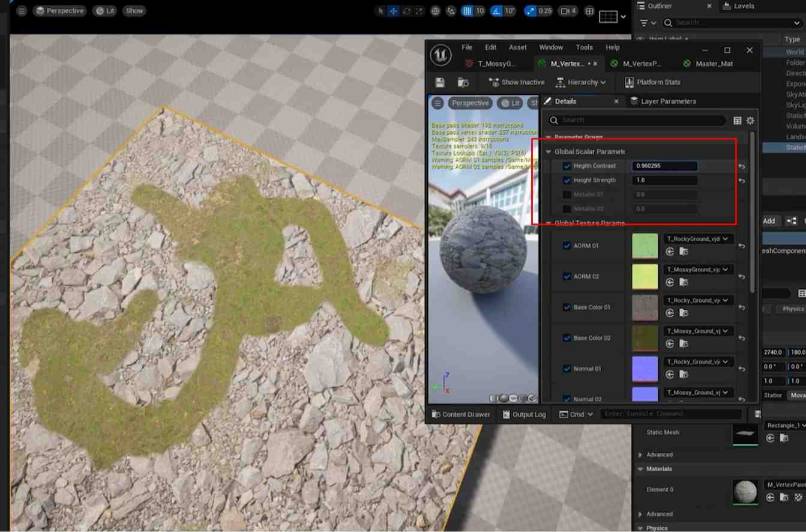Browse to Normal 01 texture asset

click(684, 375)
